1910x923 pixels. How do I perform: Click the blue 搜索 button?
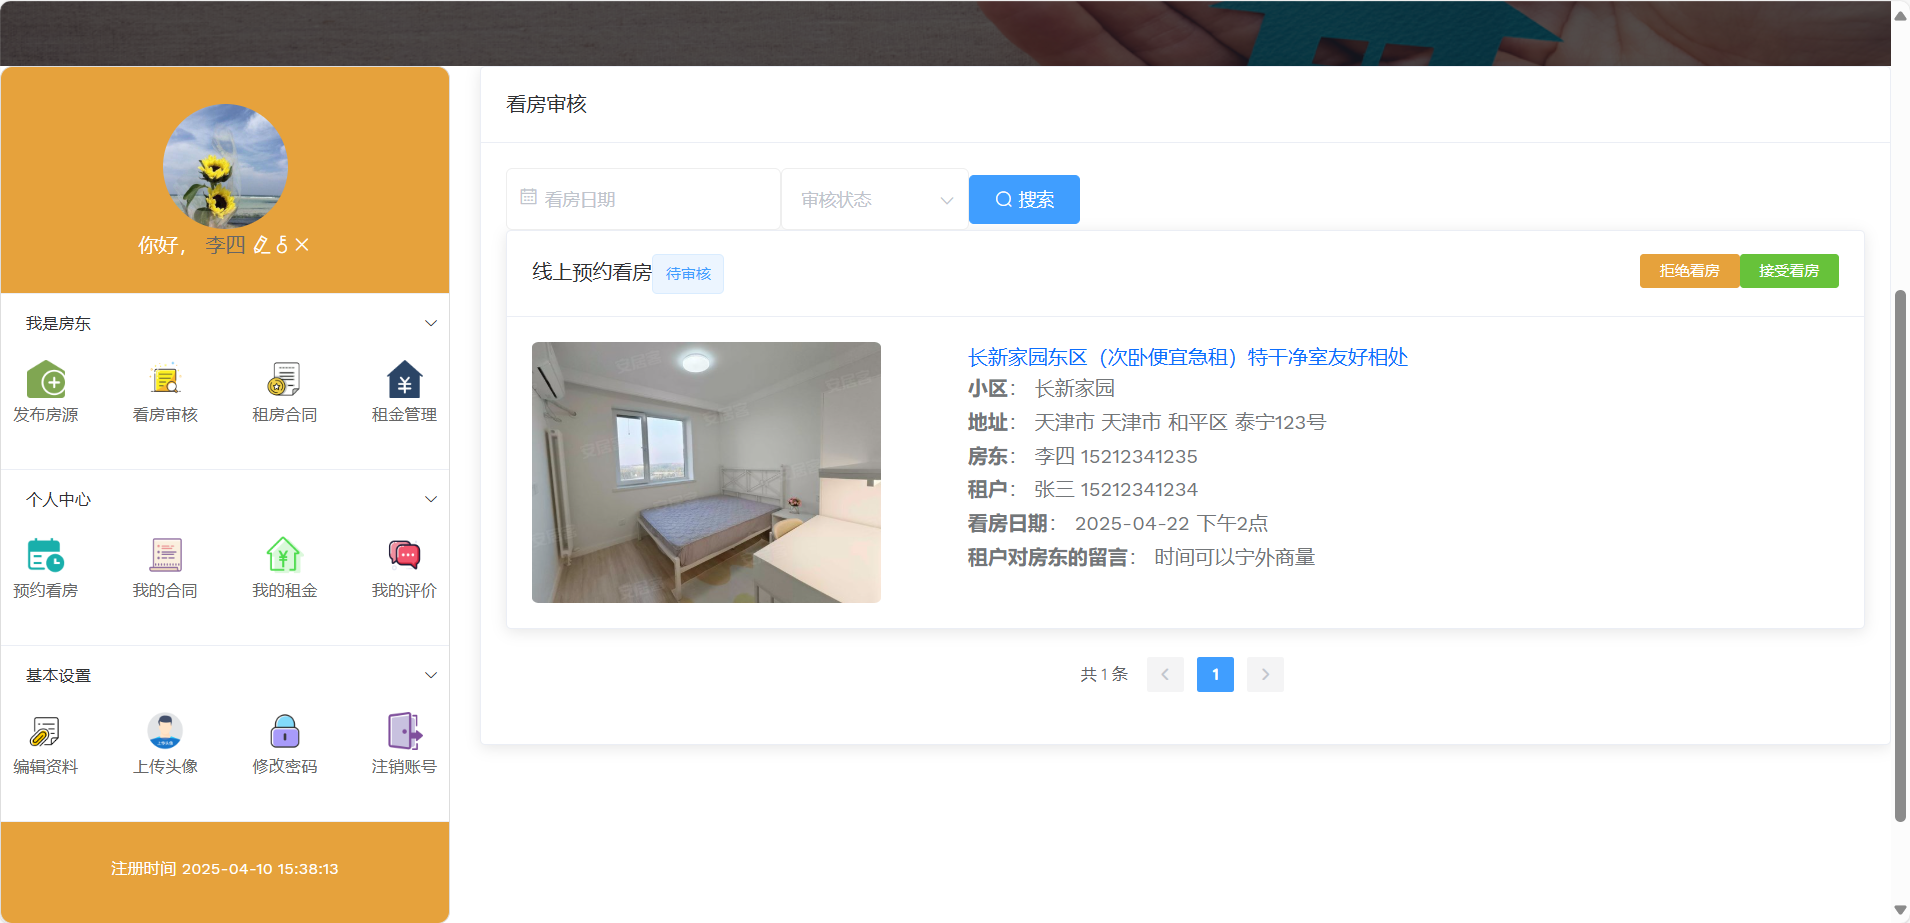1024,199
